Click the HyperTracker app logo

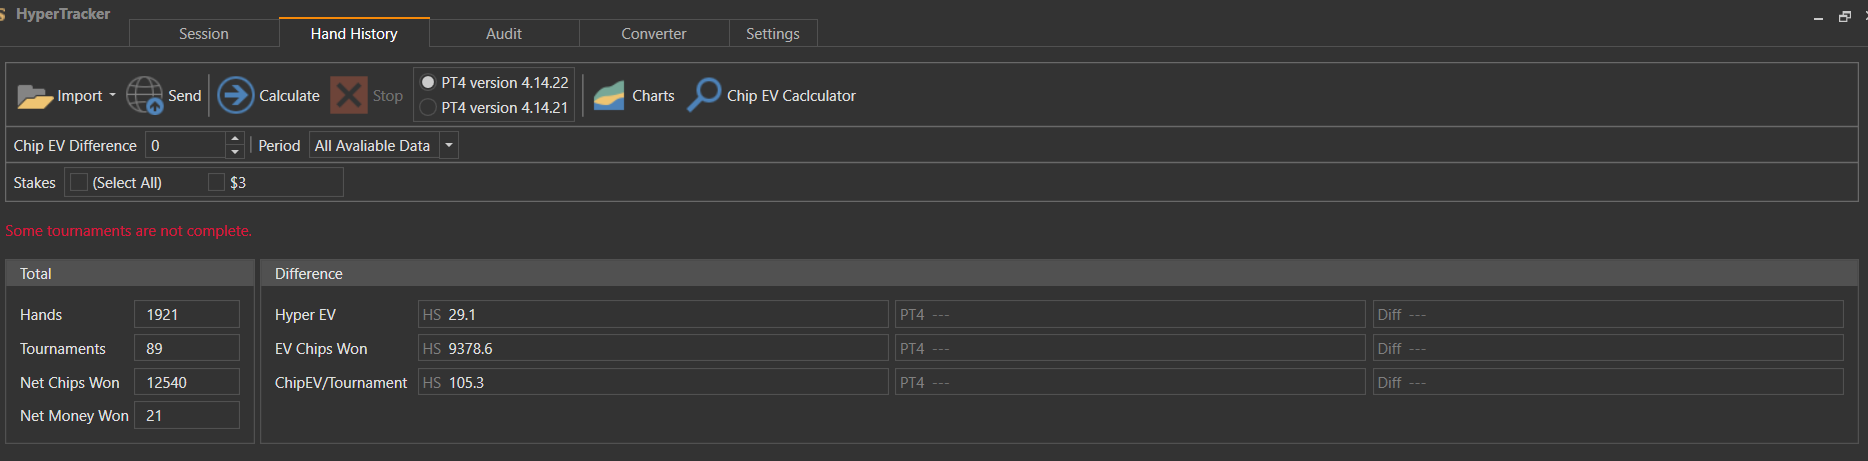[x=4, y=14]
